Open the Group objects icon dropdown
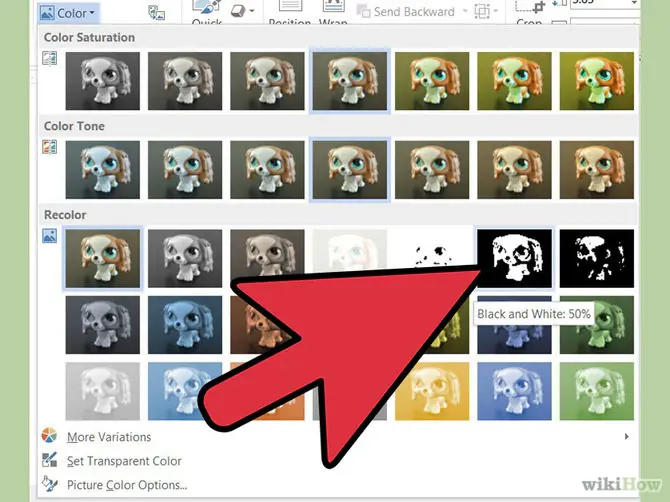 (x=486, y=12)
